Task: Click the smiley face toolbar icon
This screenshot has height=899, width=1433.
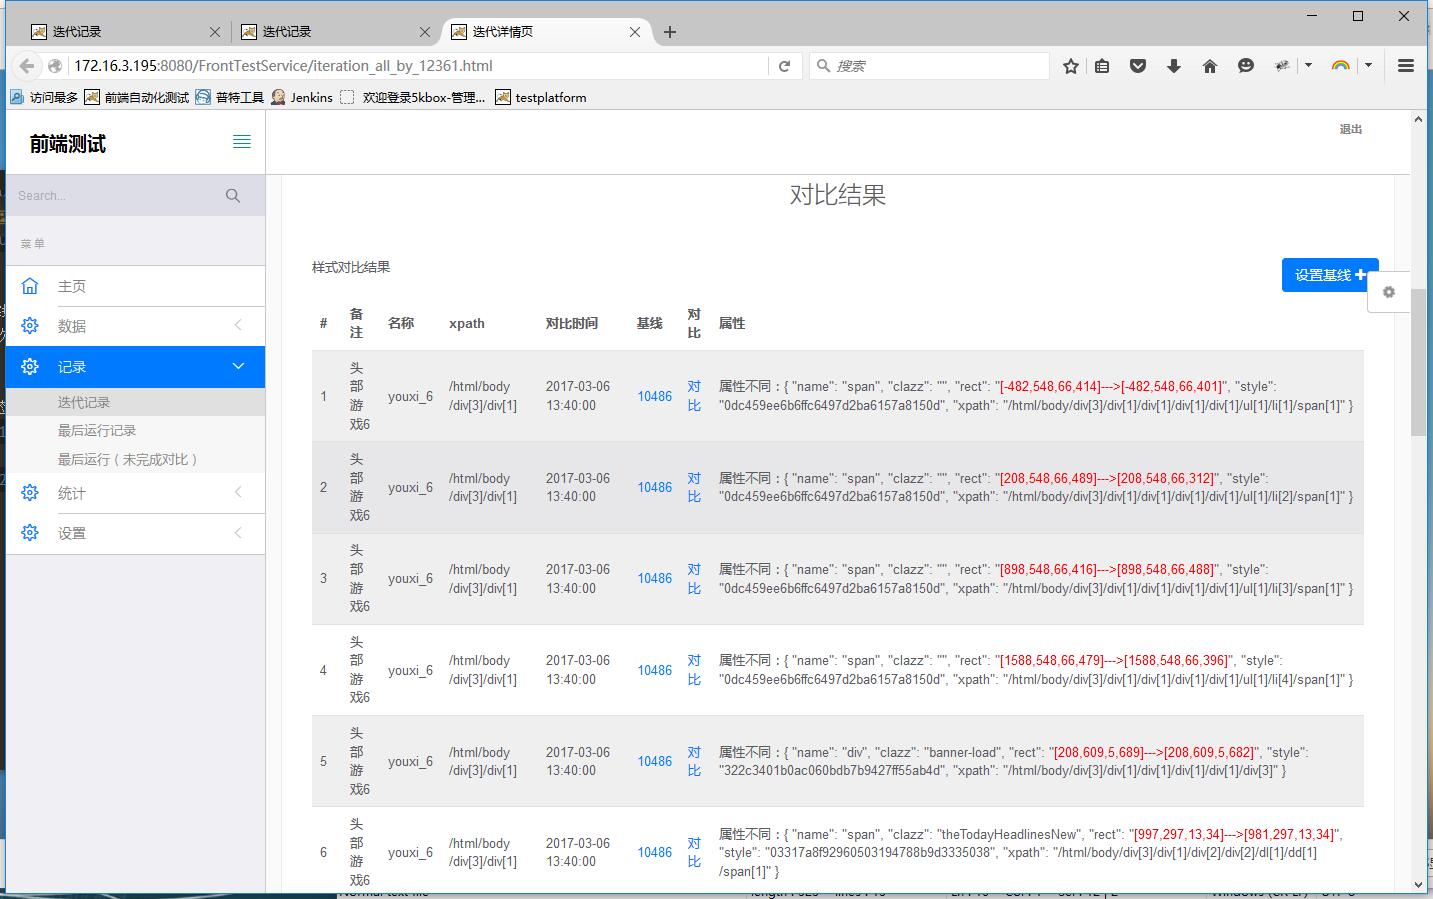Action: [x=1246, y=66]
